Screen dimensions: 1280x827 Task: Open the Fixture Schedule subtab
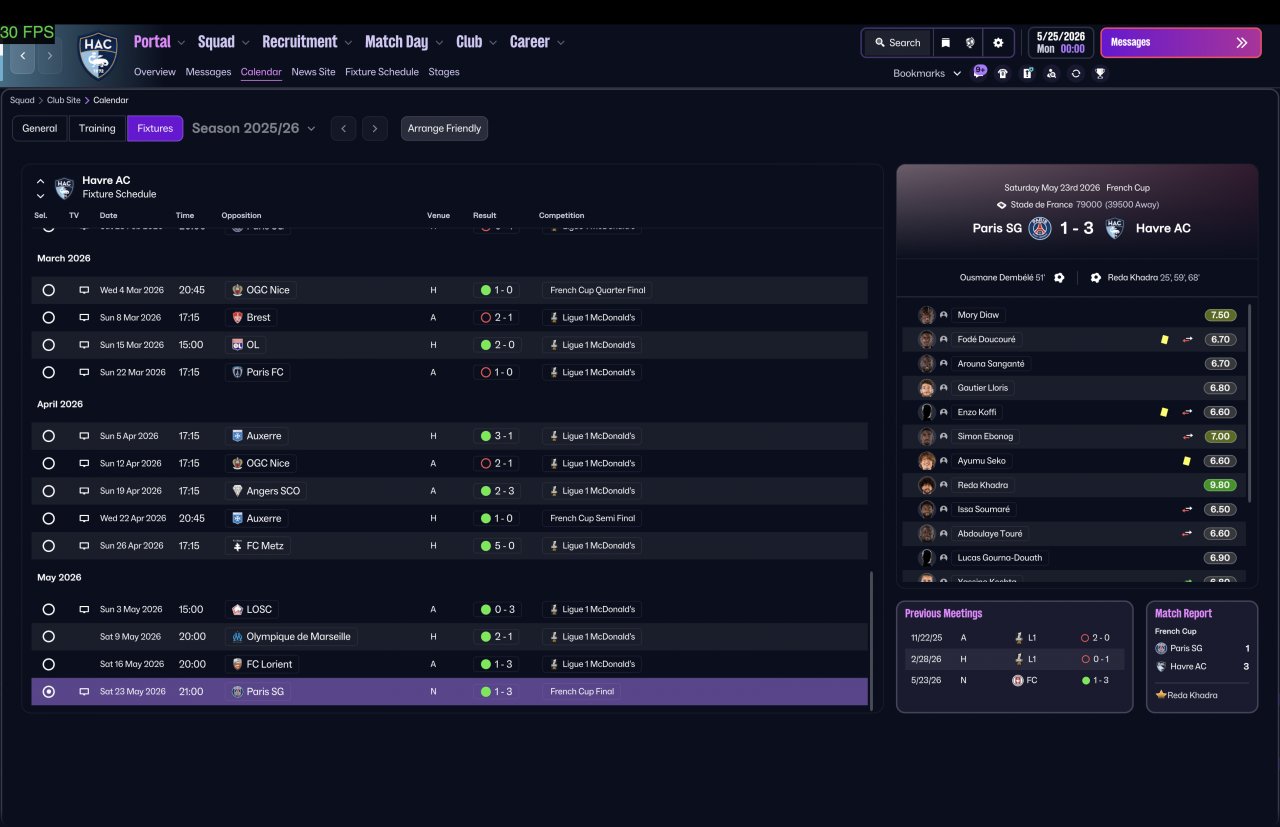(x=382, y=72)
